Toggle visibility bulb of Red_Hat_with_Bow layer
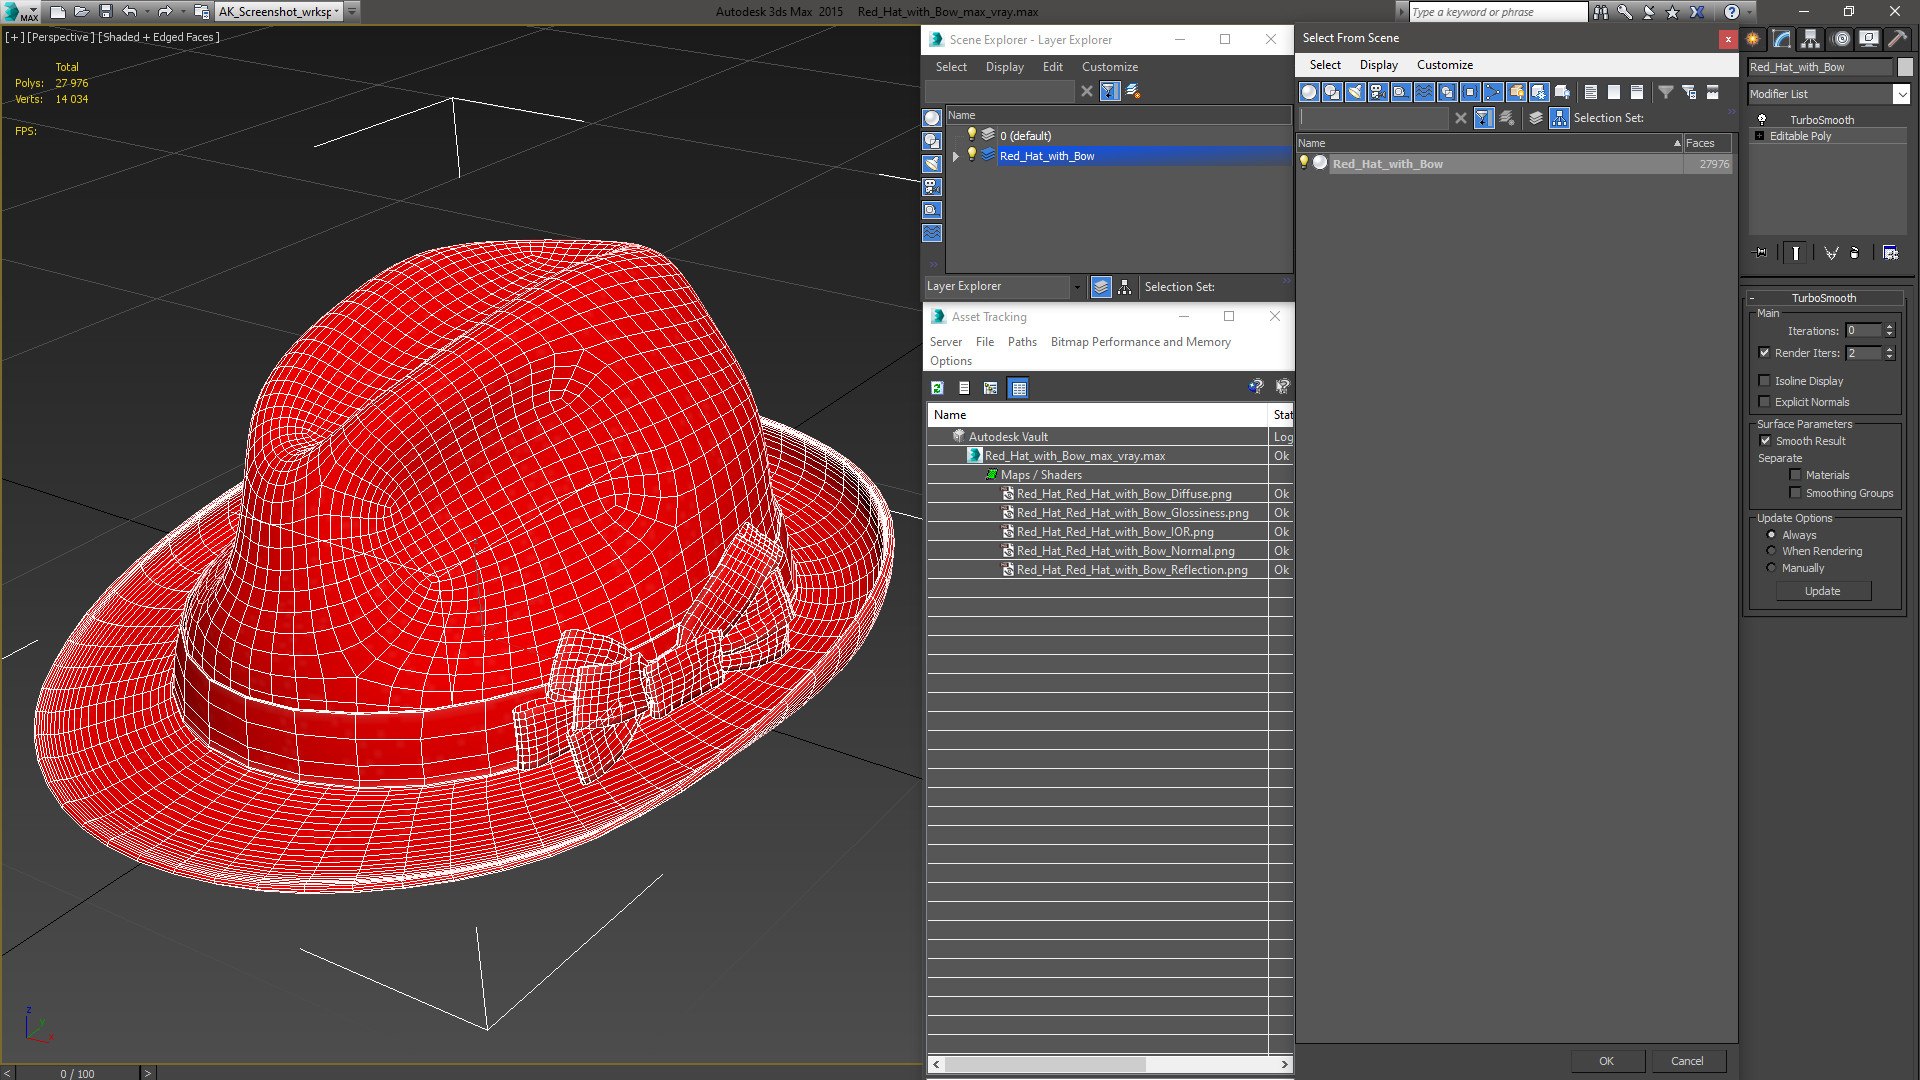Viewport: 1920px width, 1080px height. coord(971,155)
